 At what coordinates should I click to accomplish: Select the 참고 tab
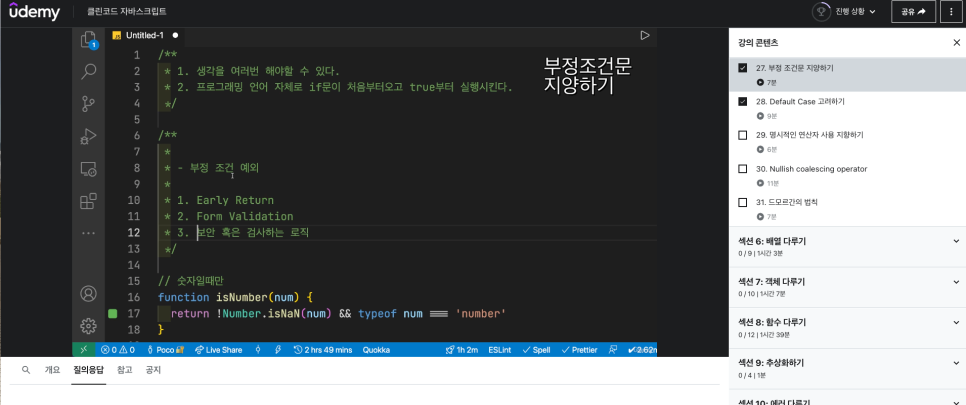pos(124,370)
